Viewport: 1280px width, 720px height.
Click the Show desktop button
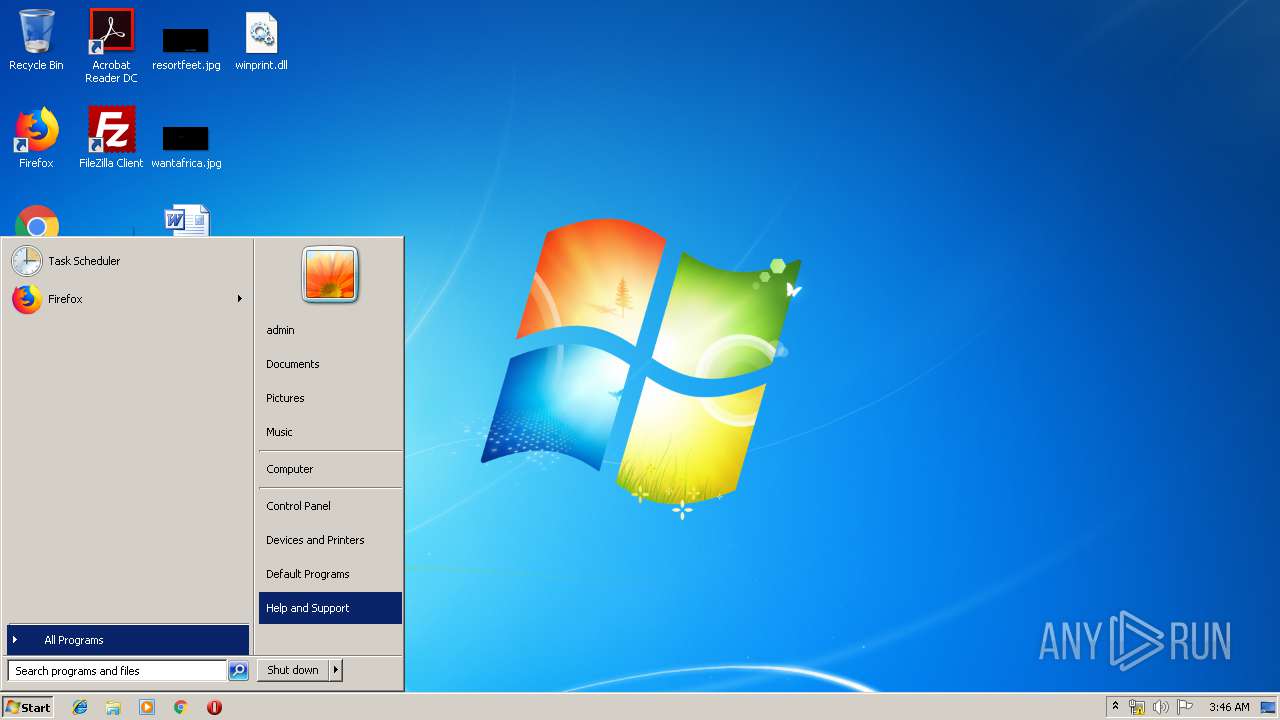1268,707
